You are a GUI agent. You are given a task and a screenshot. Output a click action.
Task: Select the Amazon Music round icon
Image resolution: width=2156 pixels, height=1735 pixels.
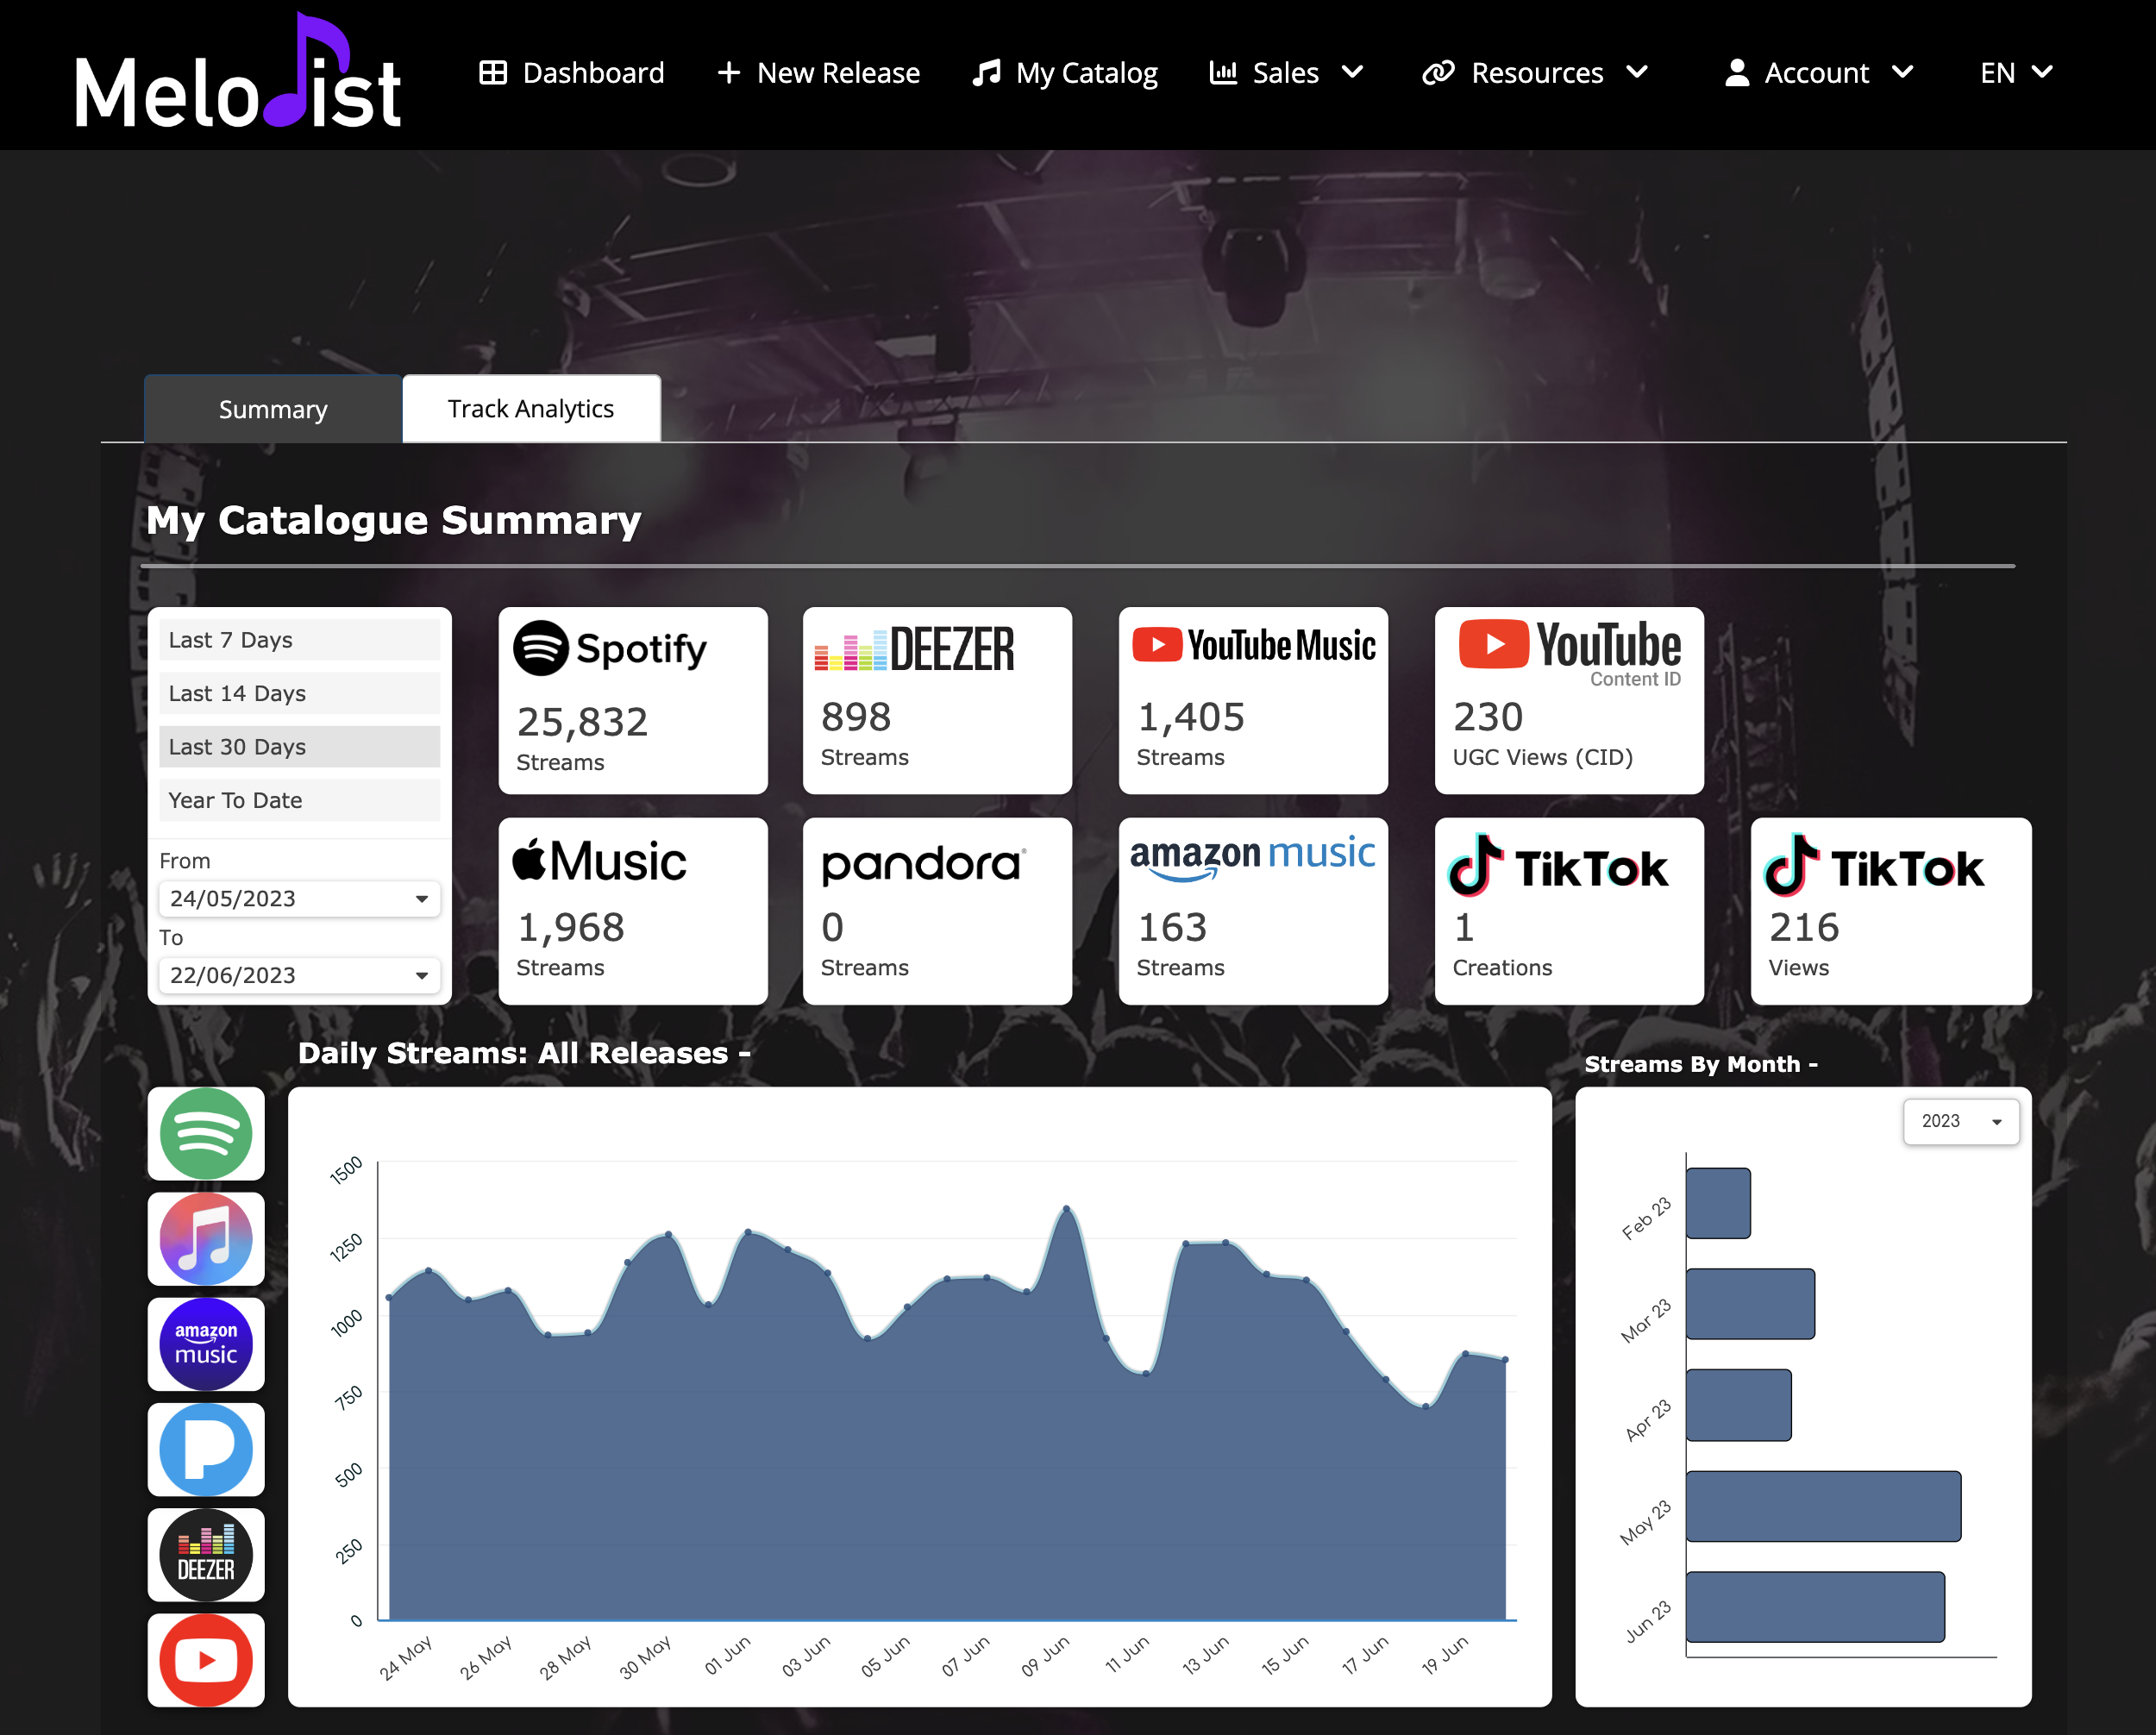(206, 1344)
